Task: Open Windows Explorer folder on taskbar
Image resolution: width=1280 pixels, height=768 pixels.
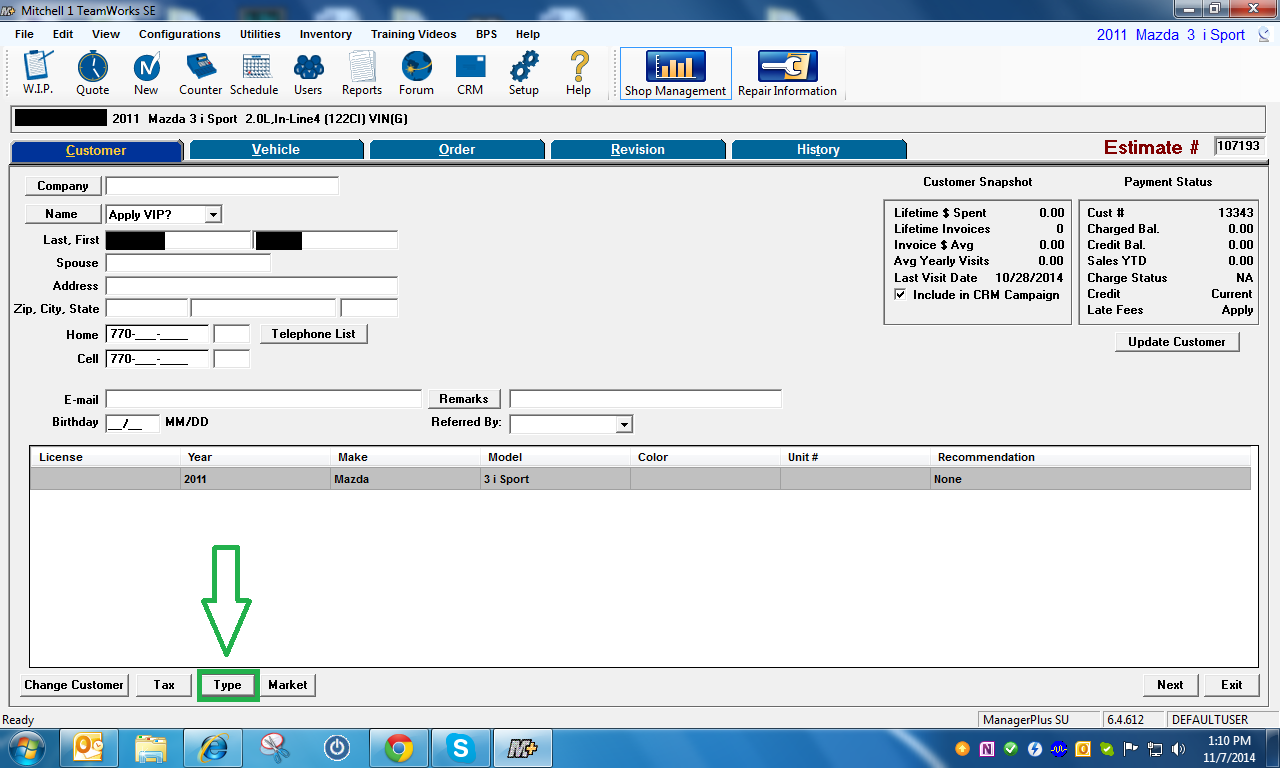Action: (x=152, y=748)
